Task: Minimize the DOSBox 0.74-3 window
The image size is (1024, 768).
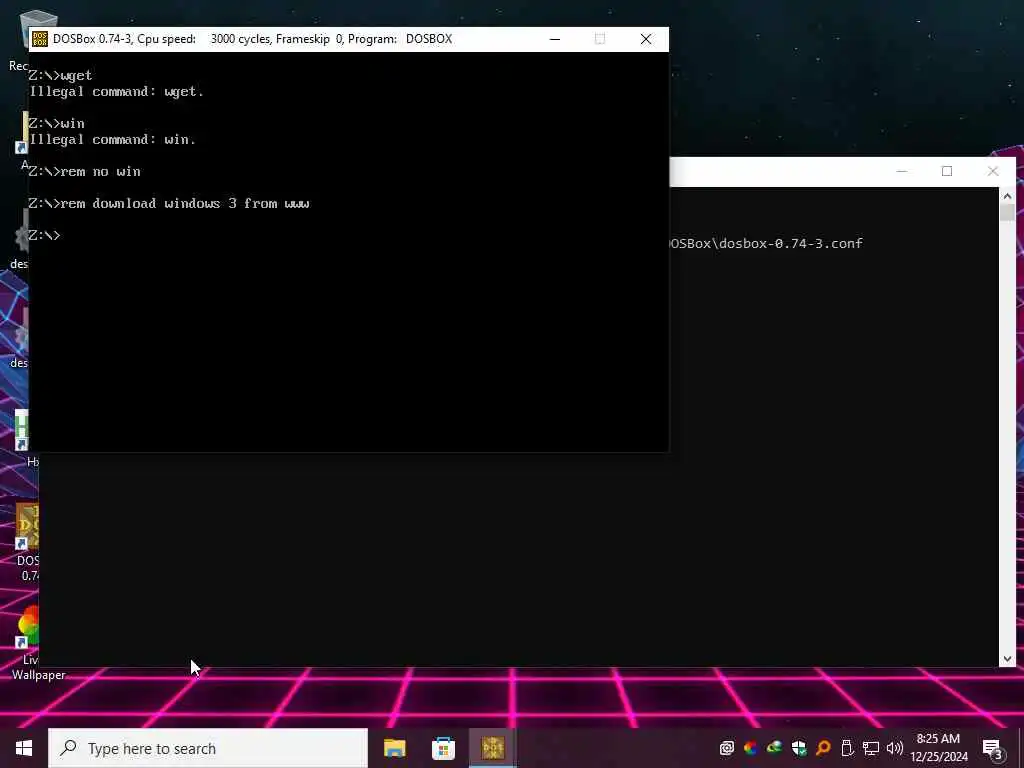Action: (555, 39)
